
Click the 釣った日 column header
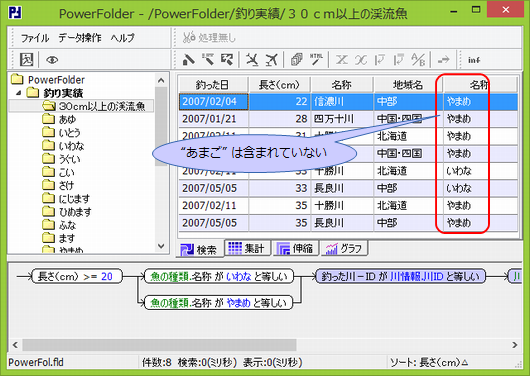click(x=213, y=85)
